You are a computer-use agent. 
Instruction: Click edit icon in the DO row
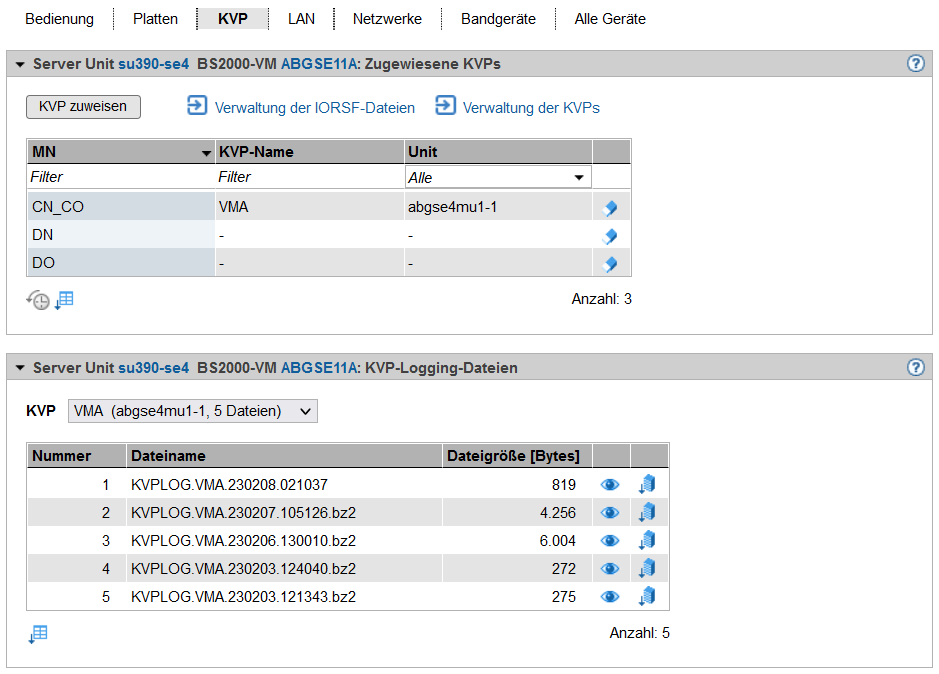[610, 264]
